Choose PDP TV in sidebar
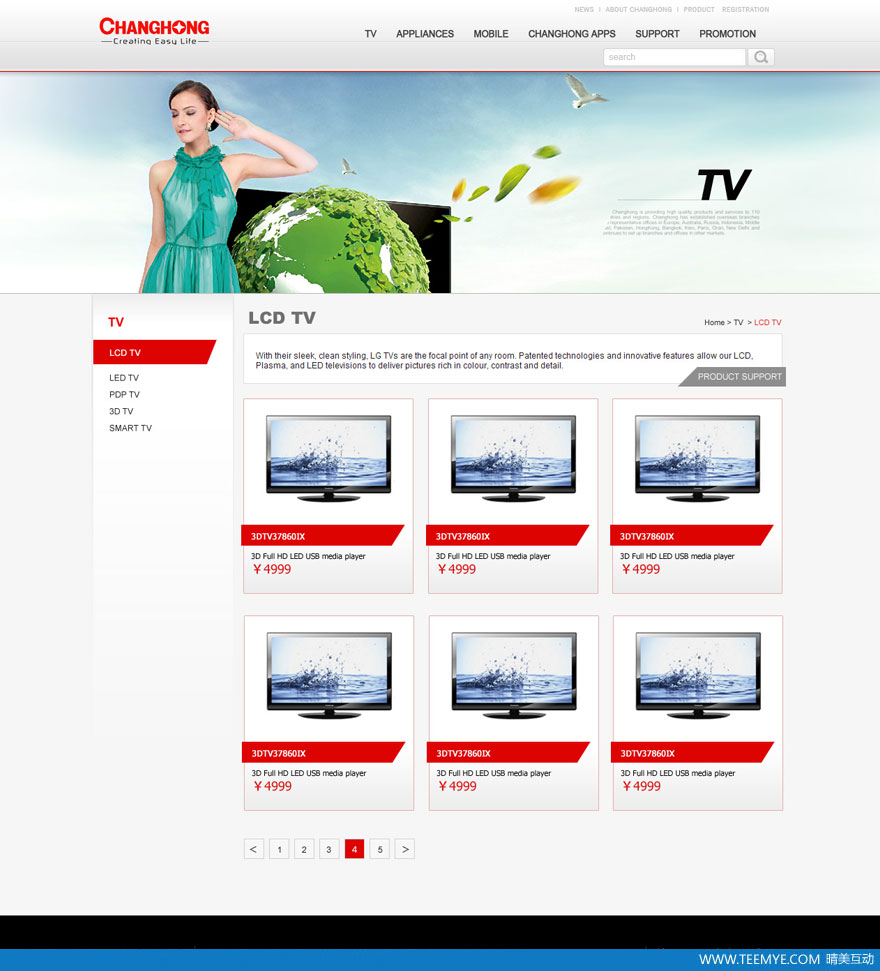The height and width of the screenshot is (971, 880). tap(124, 394)
